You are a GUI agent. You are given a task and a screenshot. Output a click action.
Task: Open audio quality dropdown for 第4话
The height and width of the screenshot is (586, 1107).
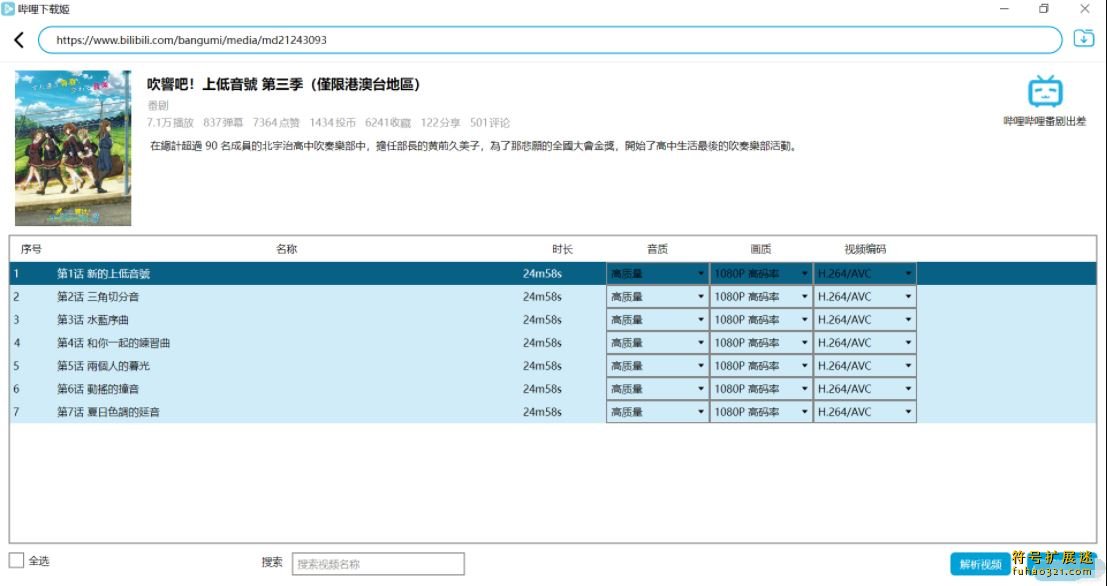tap(657, 342)
